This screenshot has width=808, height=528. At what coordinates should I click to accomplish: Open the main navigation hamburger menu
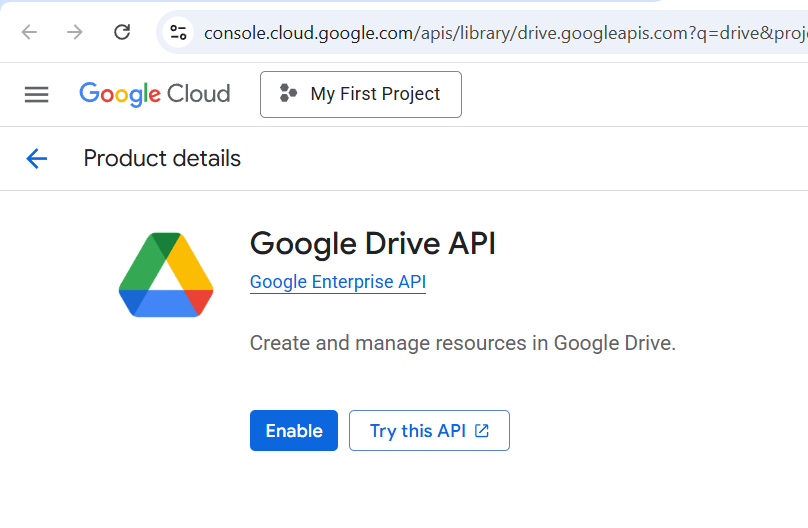tap(36, 94)
